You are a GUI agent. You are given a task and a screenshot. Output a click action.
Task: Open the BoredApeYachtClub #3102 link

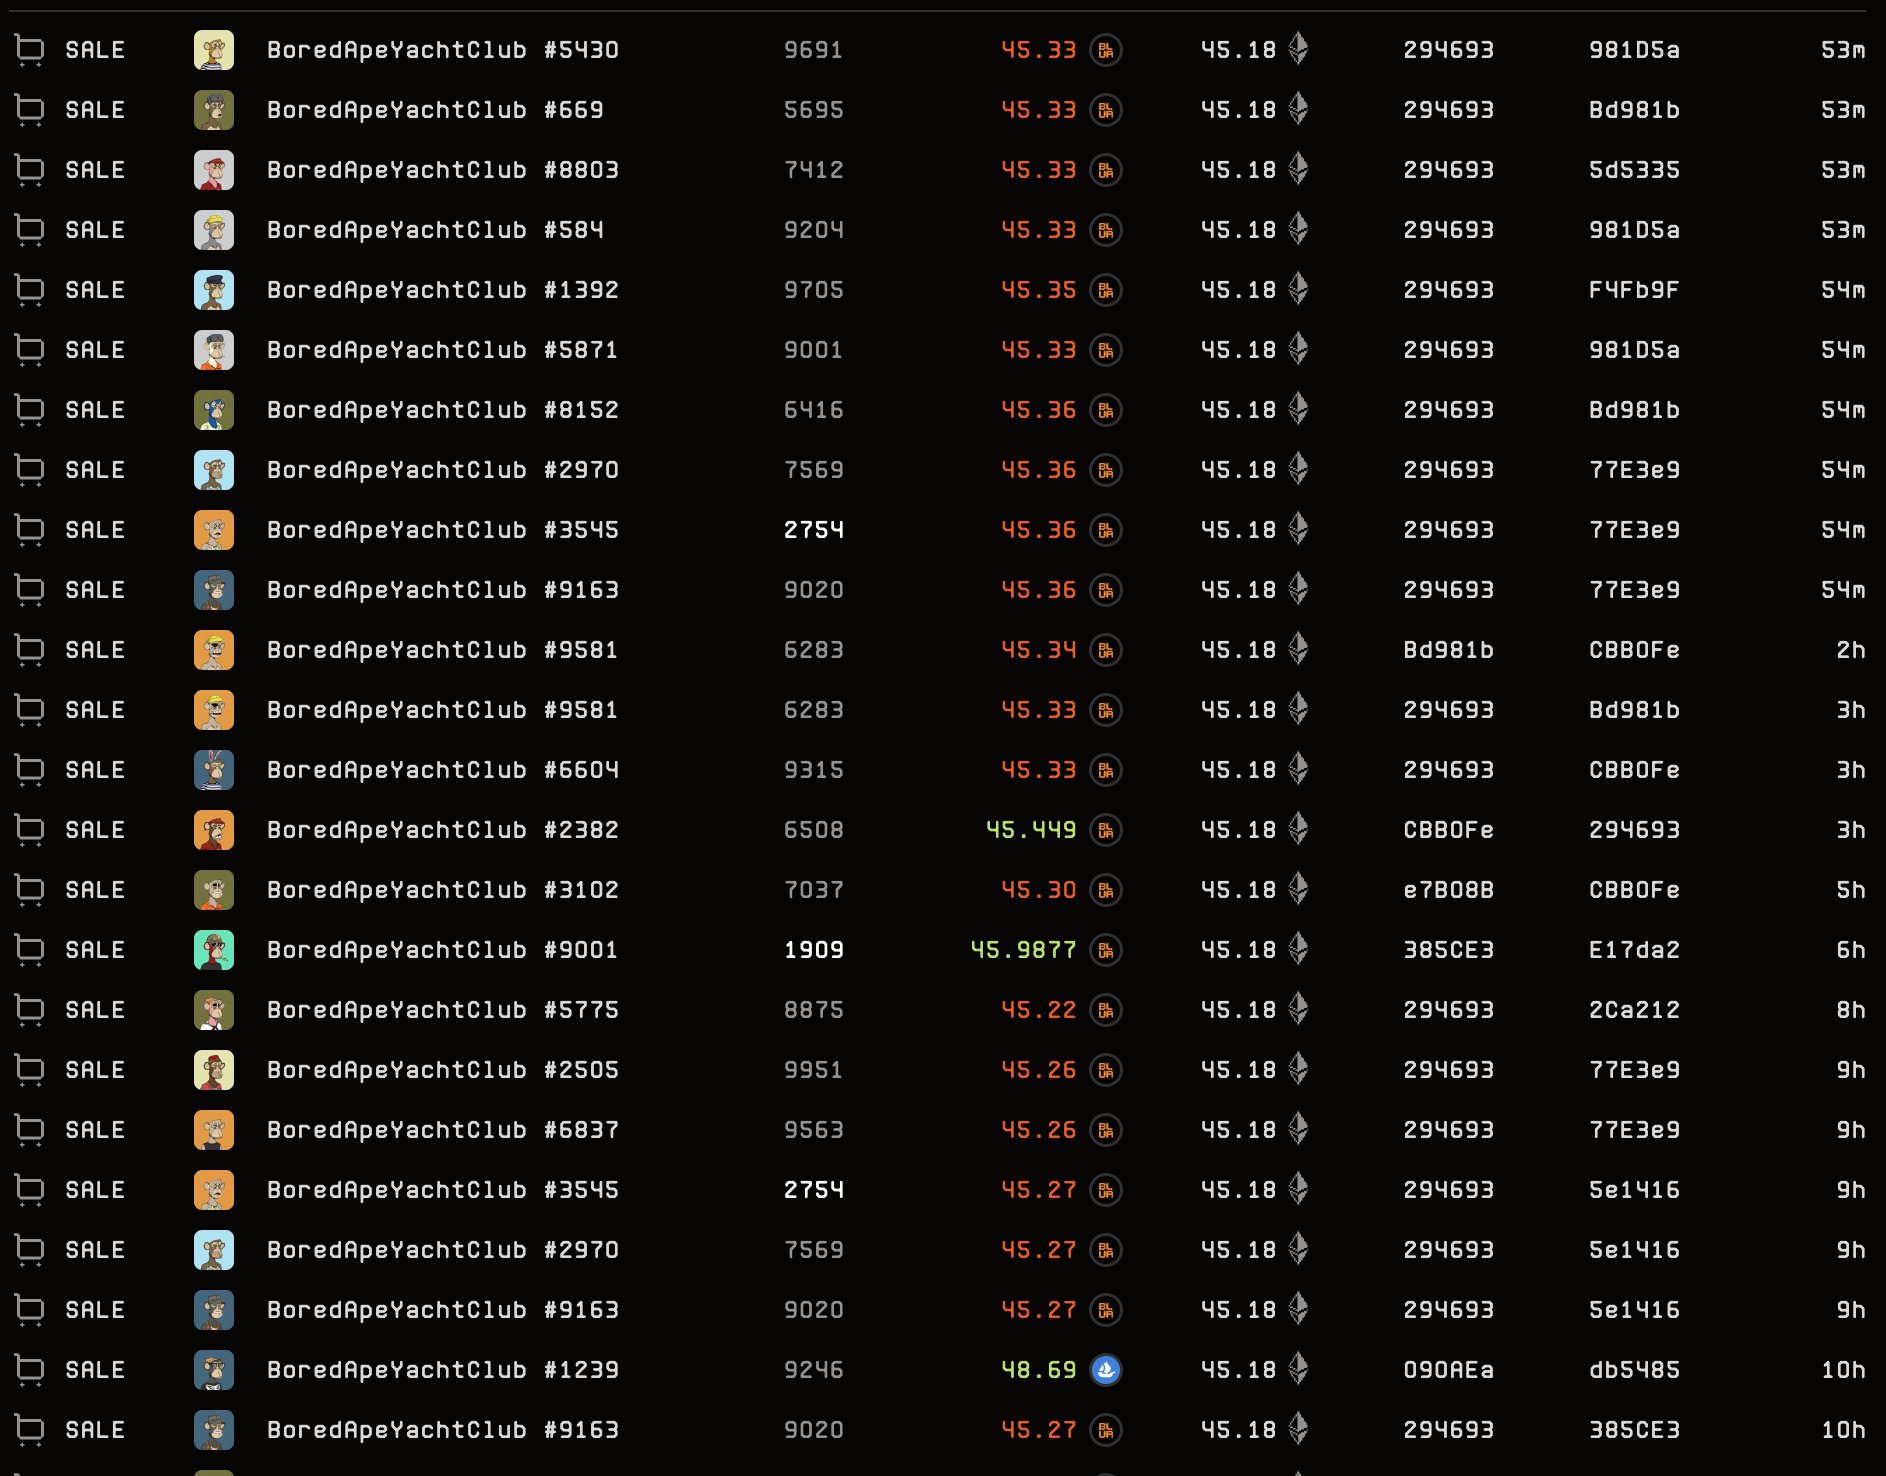coord(443,890)
